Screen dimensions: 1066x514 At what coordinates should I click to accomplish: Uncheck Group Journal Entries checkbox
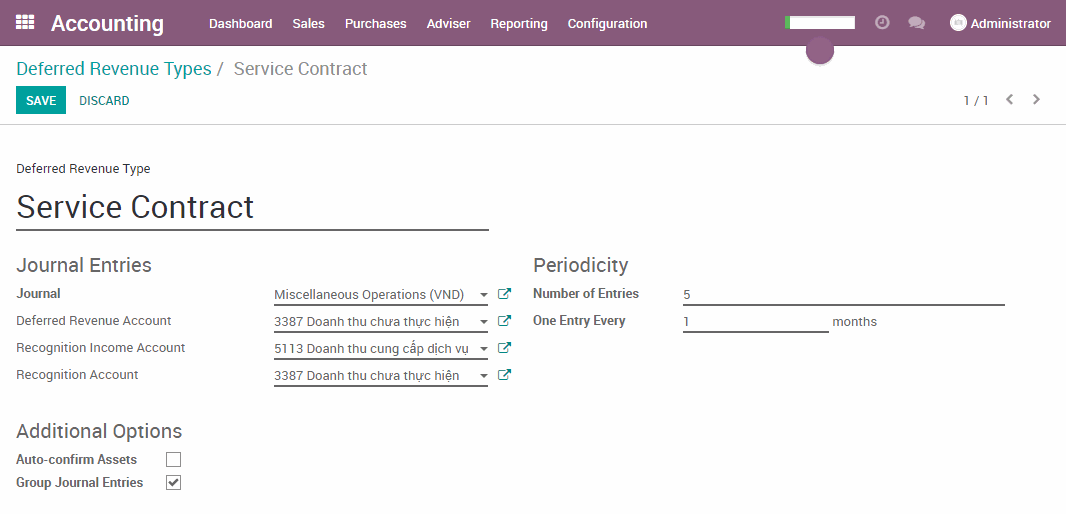coord(174,483)
